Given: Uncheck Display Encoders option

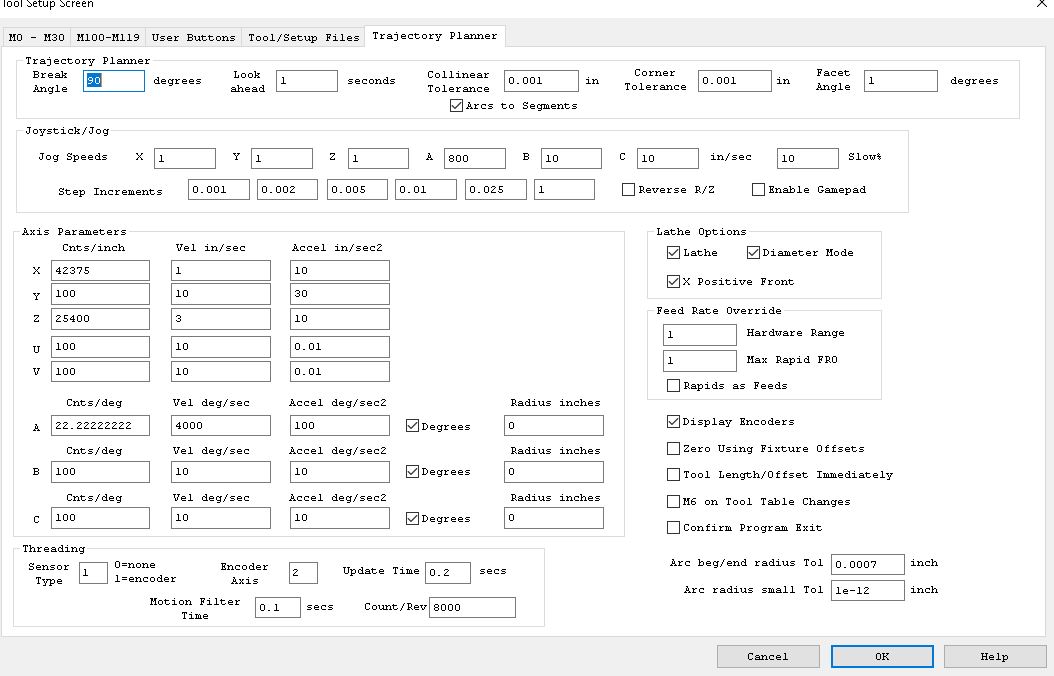Looking at the screenshot, I should coord(673,422).
